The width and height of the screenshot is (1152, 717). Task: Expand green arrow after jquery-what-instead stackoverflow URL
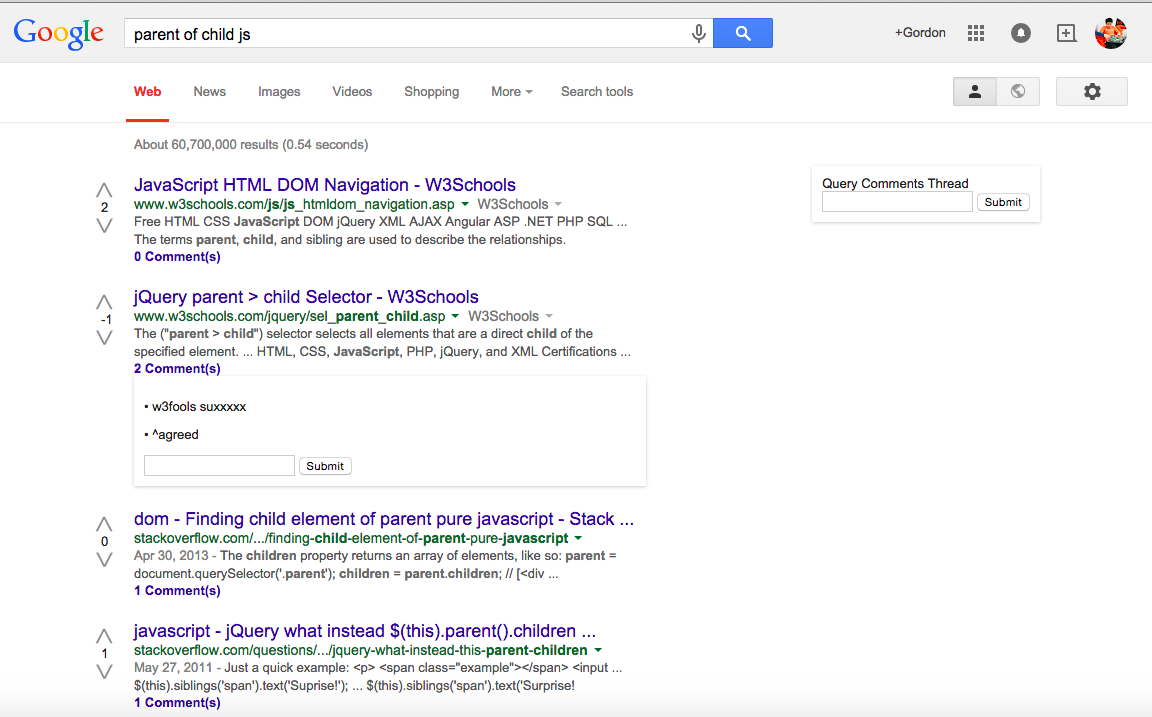coord(598,651)
